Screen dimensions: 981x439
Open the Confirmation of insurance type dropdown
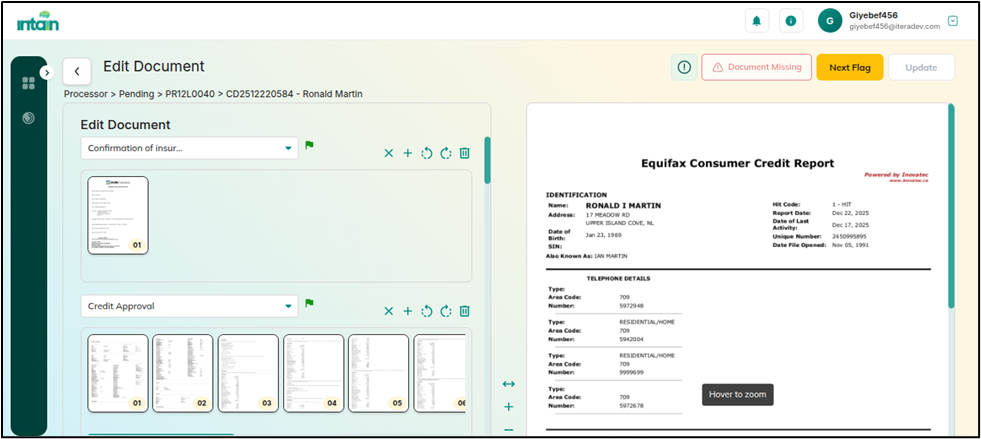(x=189, y=148)
